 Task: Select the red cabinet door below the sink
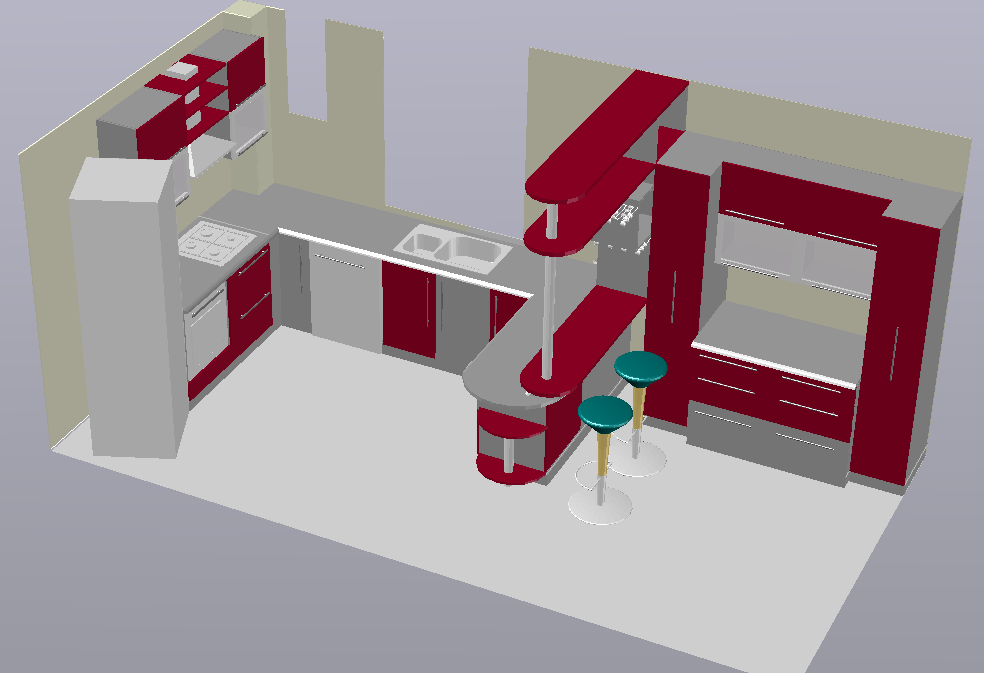coord(410,310)
